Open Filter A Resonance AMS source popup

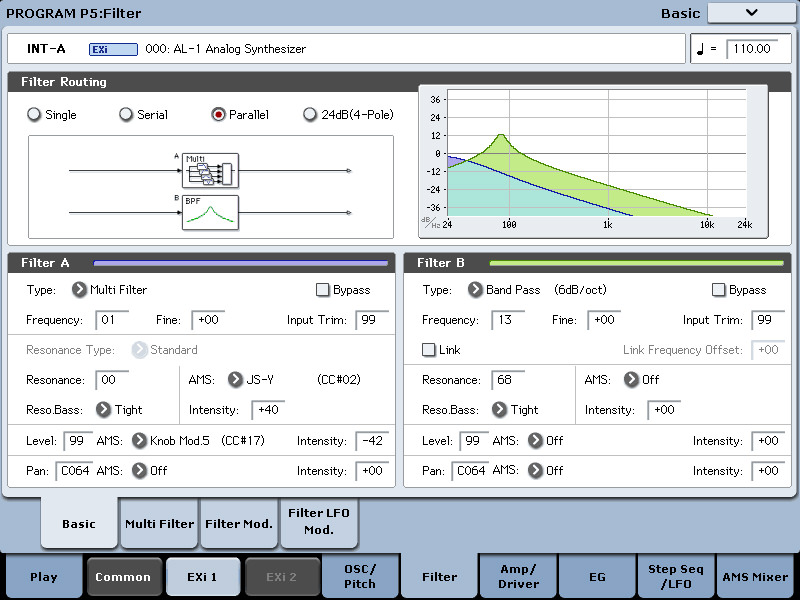pyautogui.click(x=236, y=380)
